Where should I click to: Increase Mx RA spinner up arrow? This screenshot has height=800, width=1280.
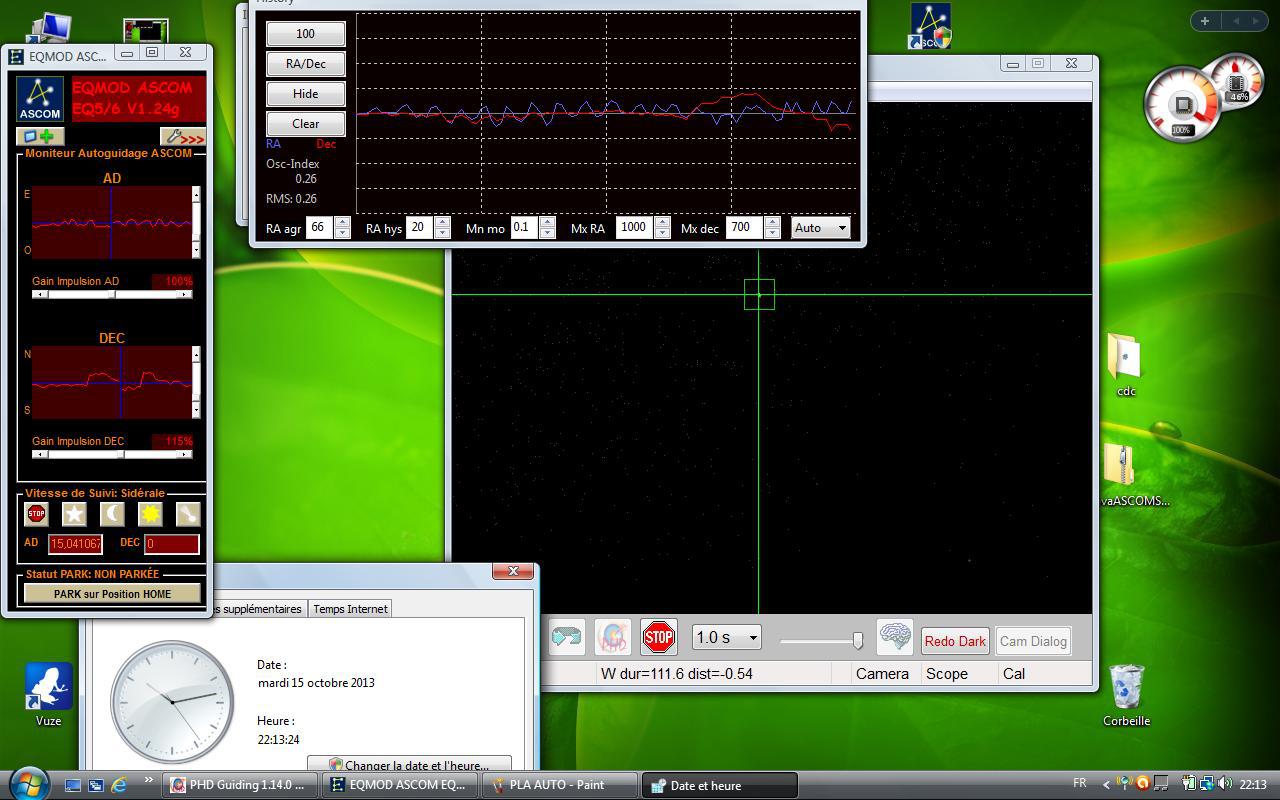pyautogui.click(x=662, y=222)
